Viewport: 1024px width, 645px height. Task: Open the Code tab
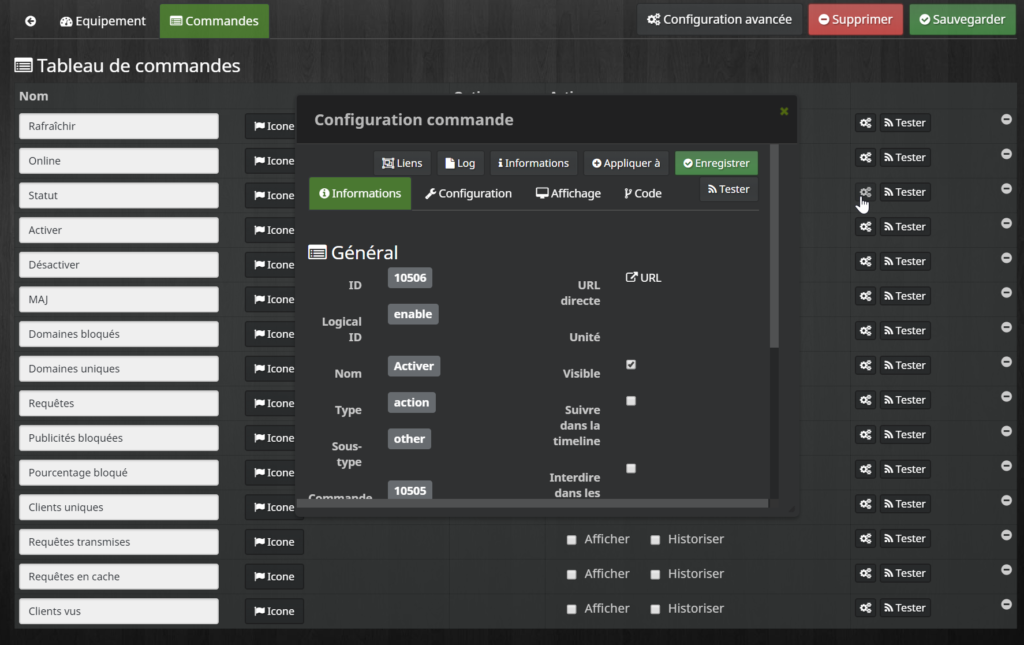(x=643, y=193)
